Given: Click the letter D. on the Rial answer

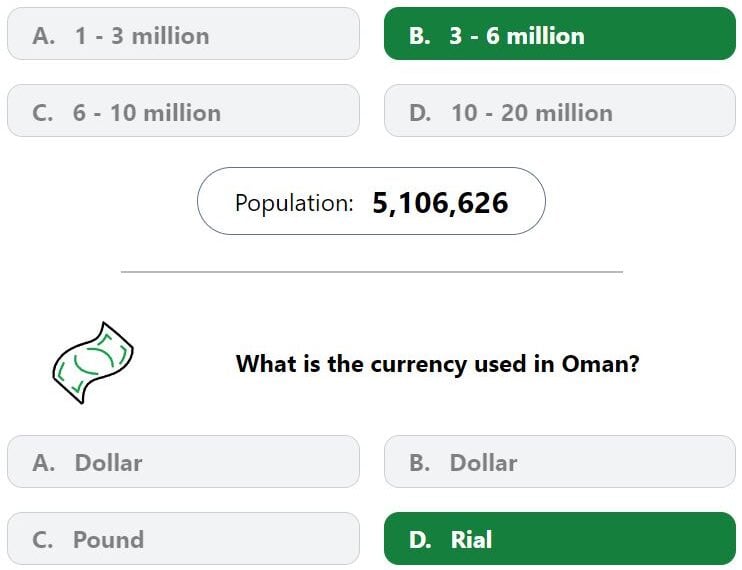Looking at the screenshot, I should click(x=420, y=540).
